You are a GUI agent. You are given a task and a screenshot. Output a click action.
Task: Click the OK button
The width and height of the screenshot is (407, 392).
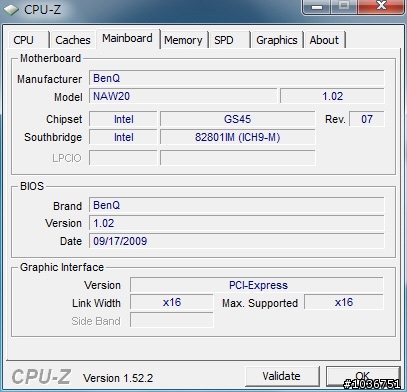(x=363, y=376)
